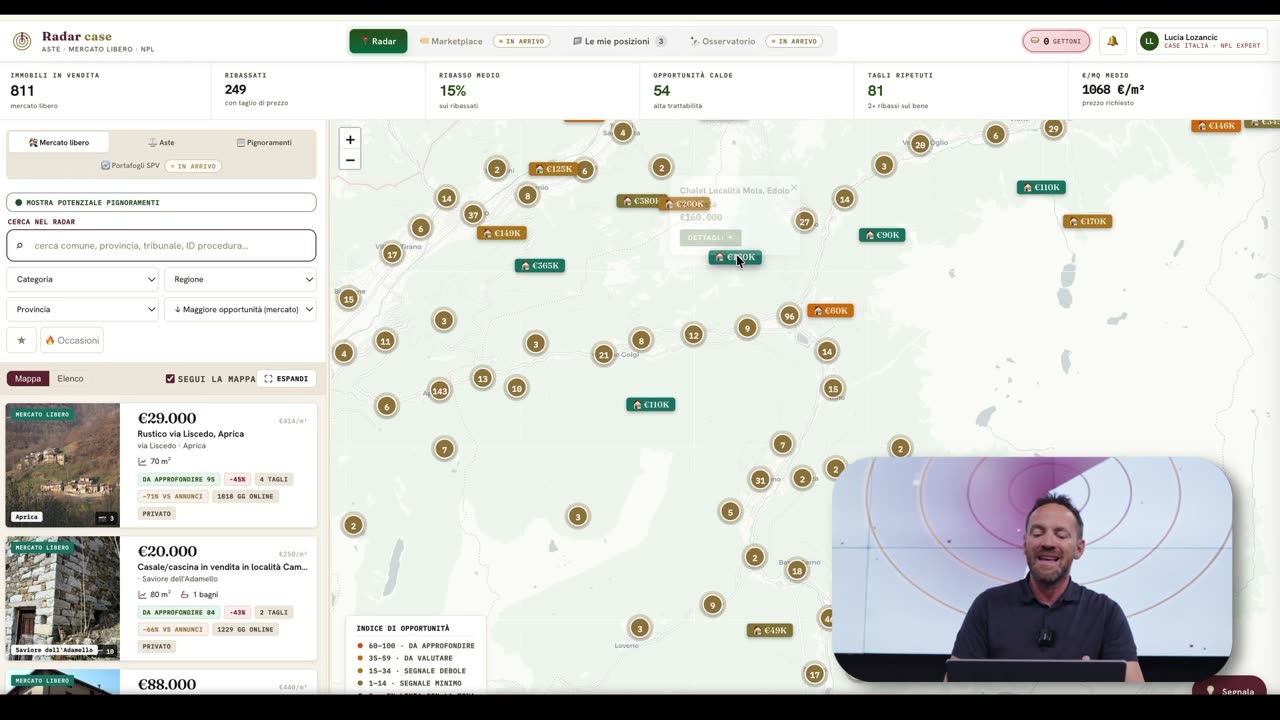Screen dimensions: 1280x720
Task: Open the Provincia dropdown
Action: (x=83, y=309)
